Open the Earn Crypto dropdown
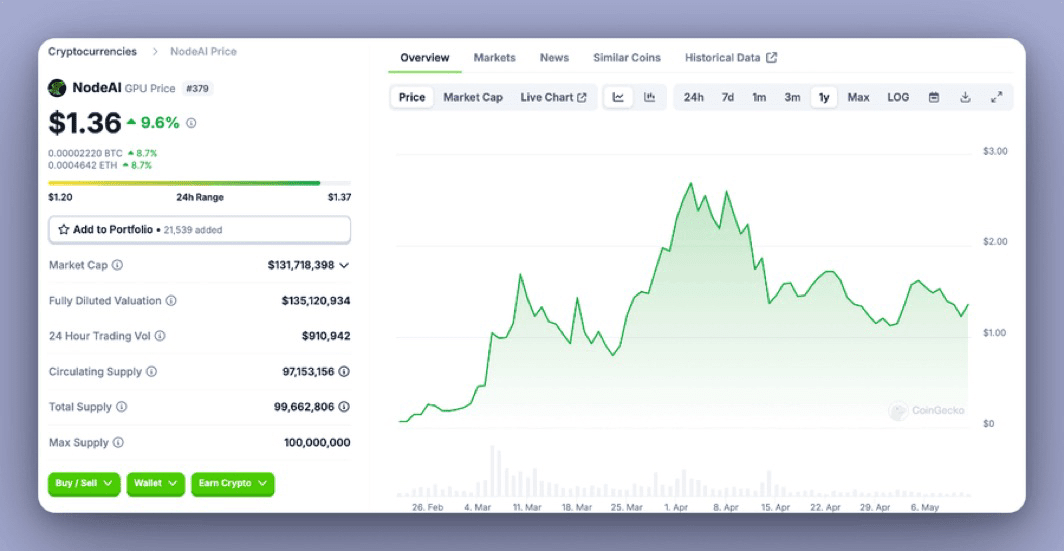 [x=233, y=483]
